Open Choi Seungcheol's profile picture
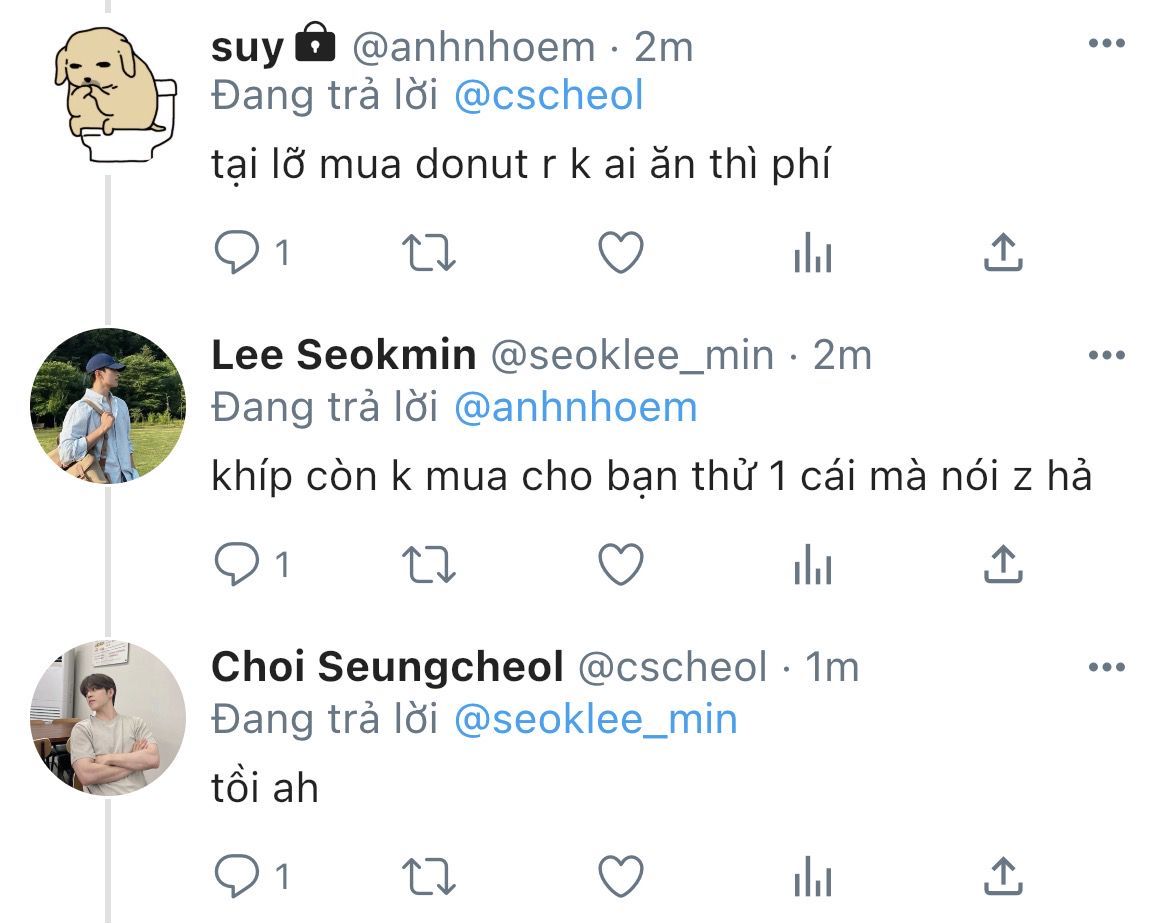 [108, 717]
